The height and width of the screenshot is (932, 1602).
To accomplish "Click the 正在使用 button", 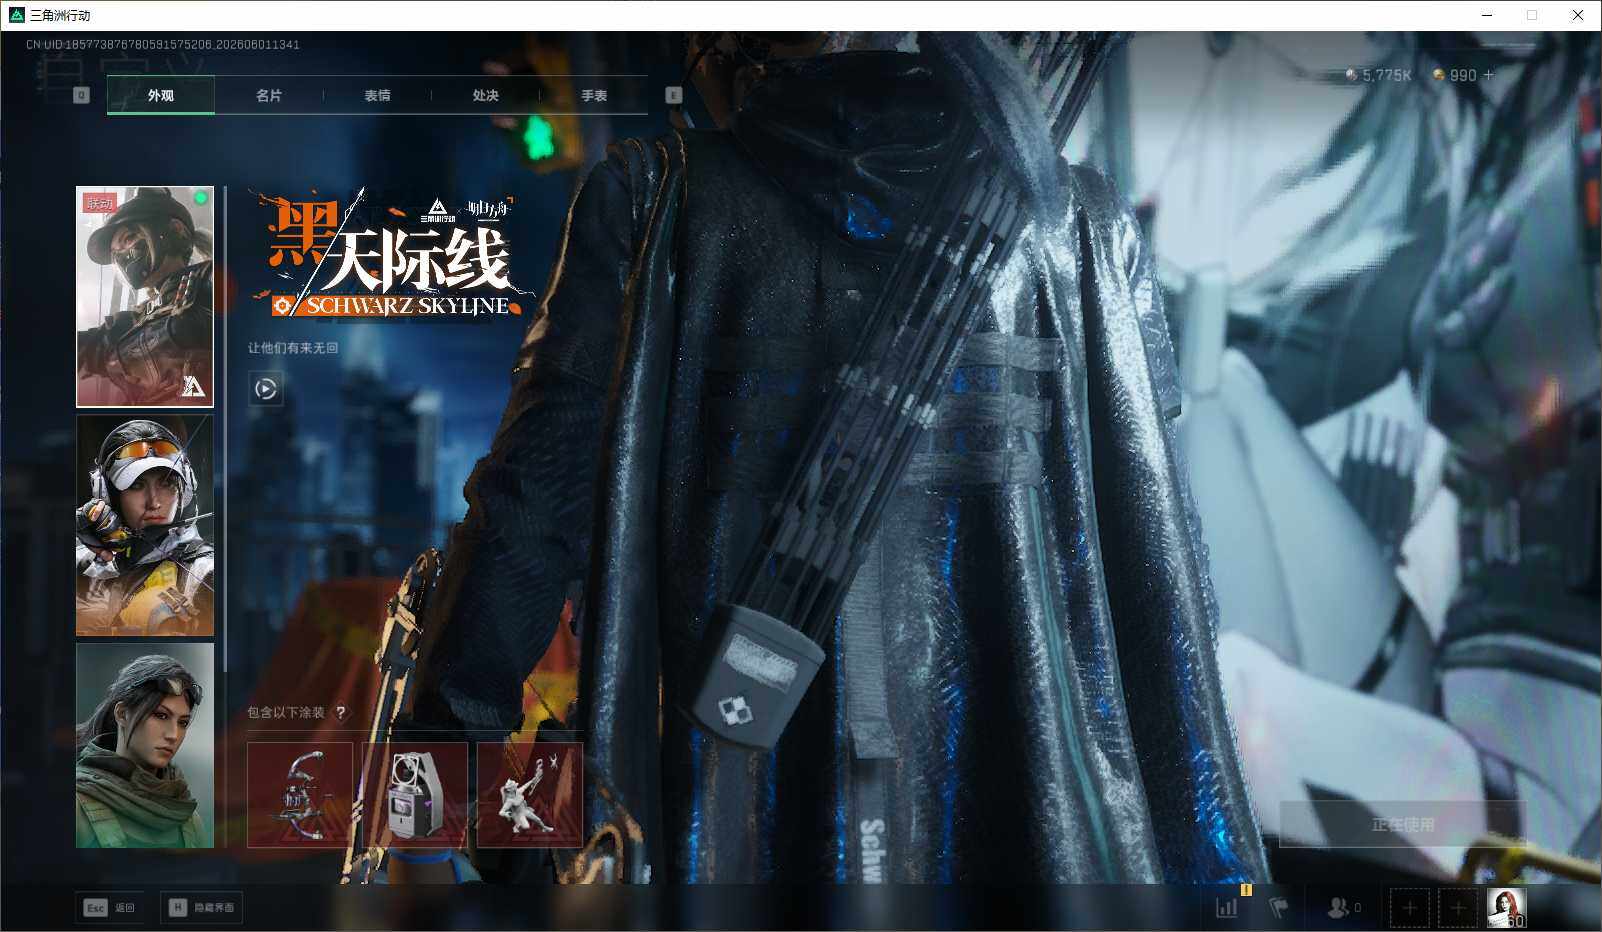I will pyautogui.click(x=1403, y=824).
